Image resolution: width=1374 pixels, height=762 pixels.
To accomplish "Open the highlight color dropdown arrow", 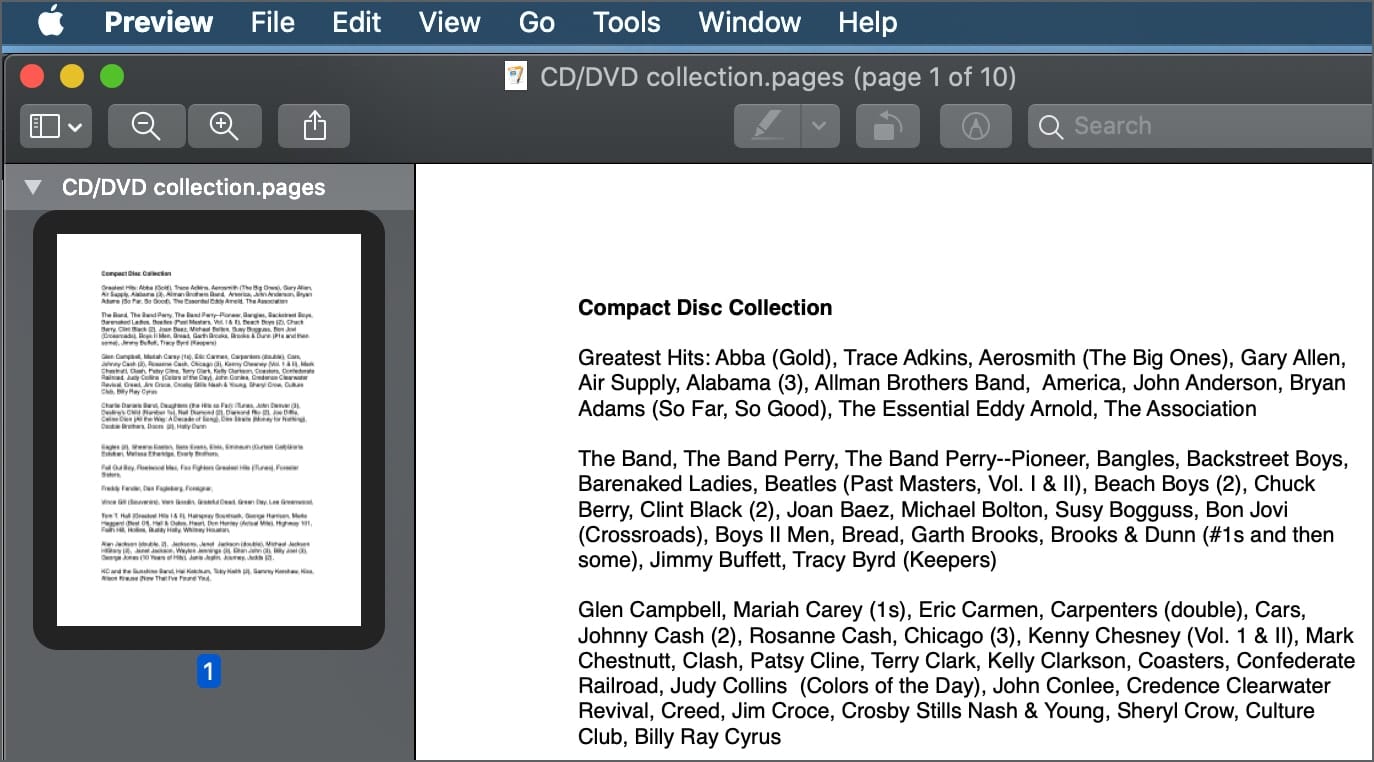I will 819,126.
